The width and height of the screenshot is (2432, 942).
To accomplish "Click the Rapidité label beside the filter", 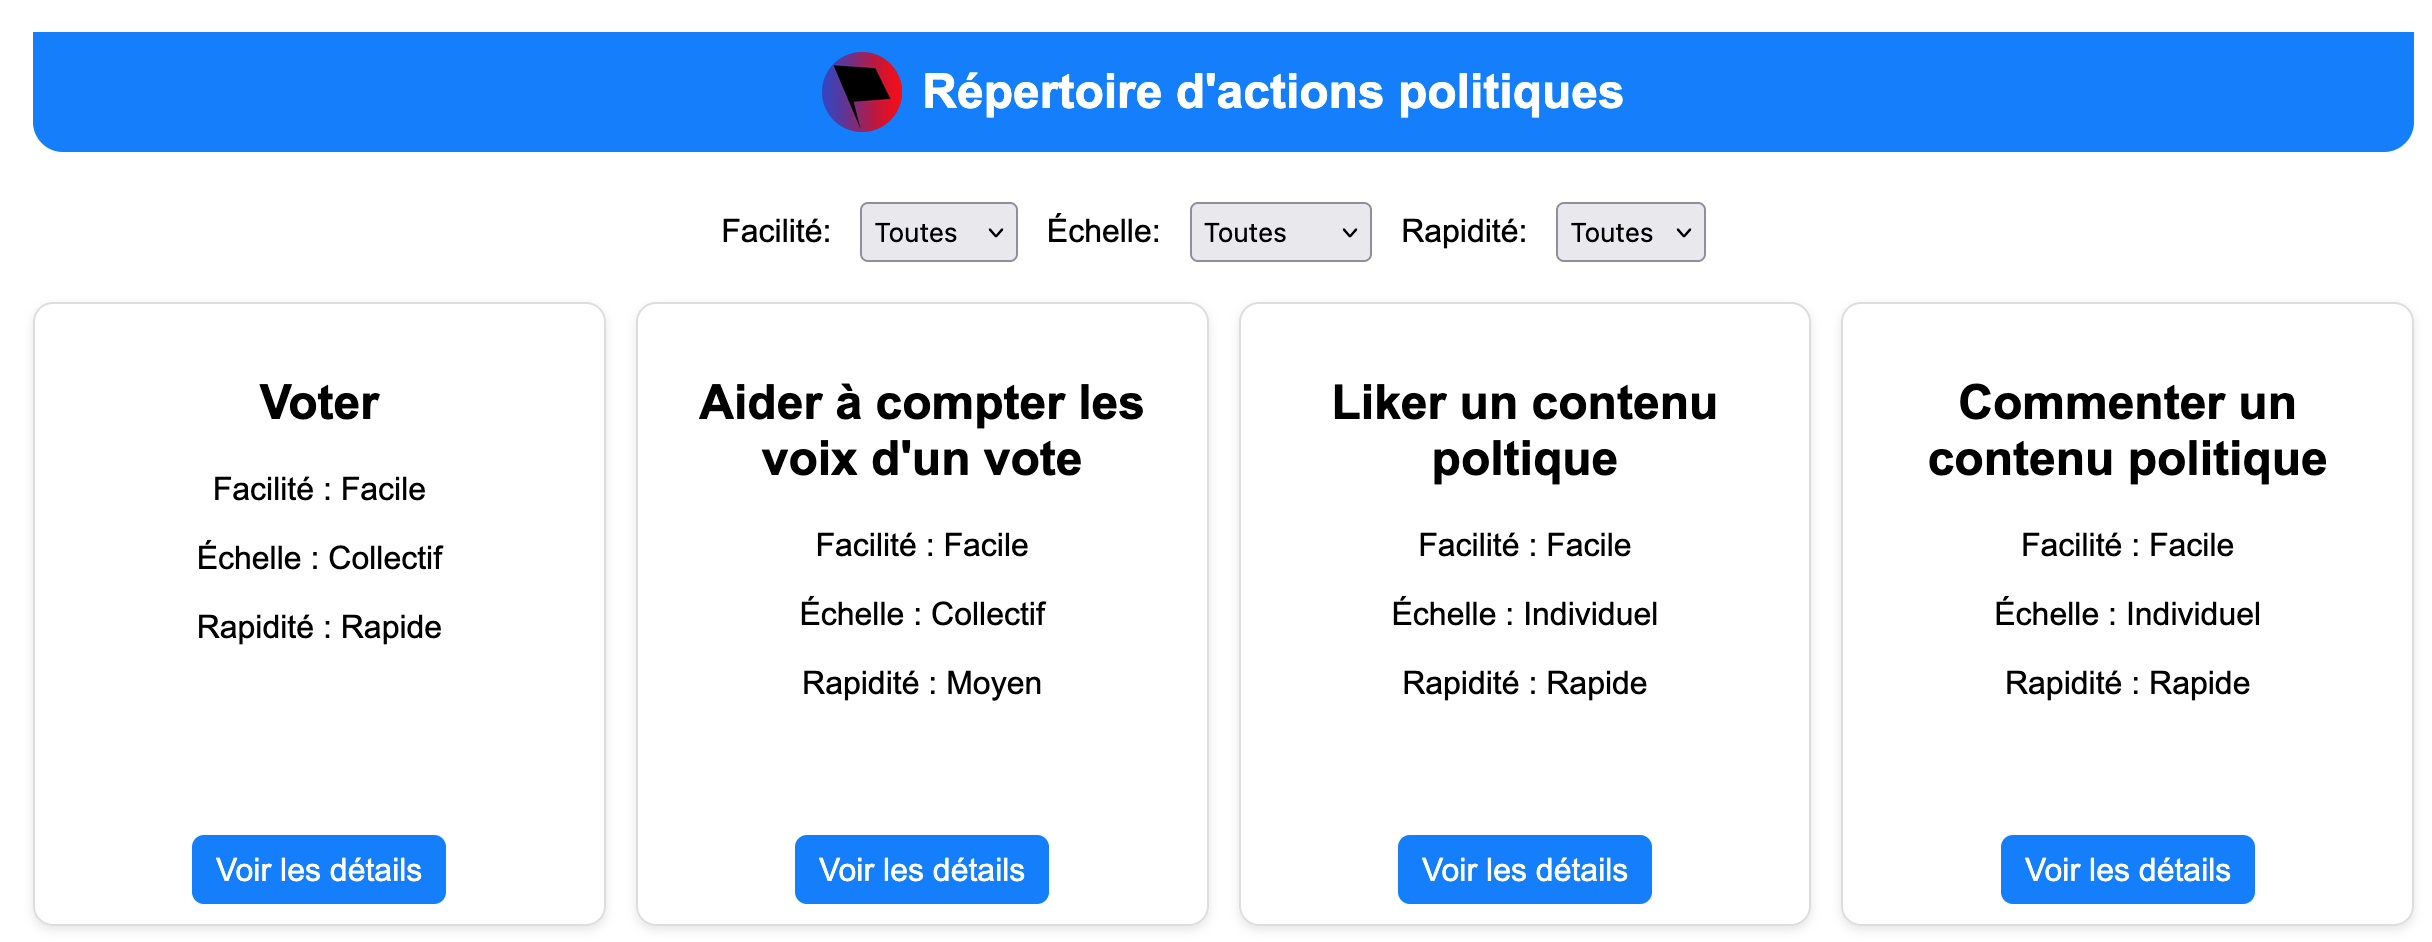I will click(x=1463, y=231).
